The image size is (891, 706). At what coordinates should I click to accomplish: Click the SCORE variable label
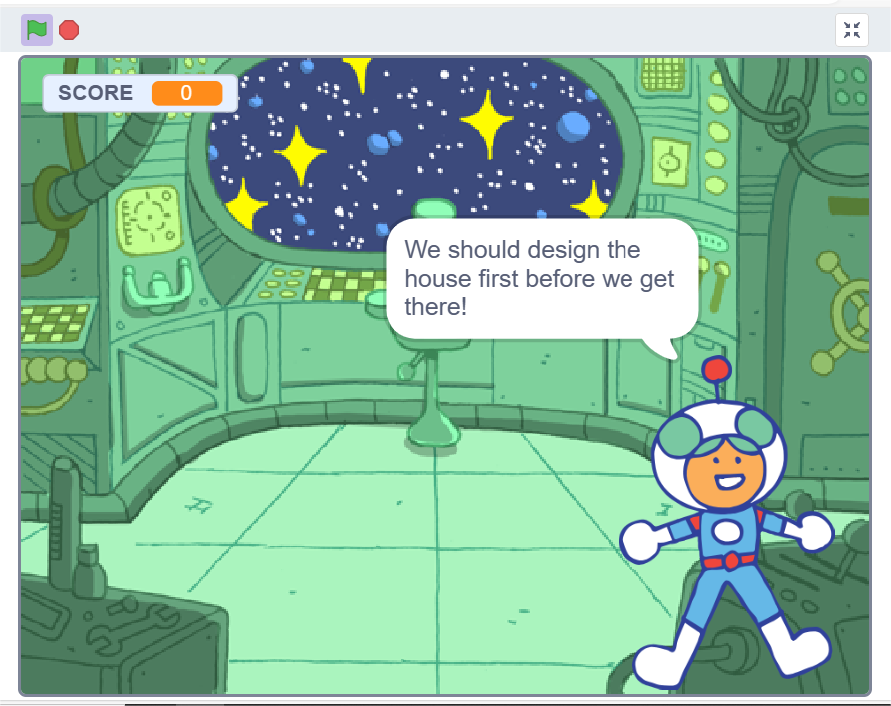tap(96, 93)
